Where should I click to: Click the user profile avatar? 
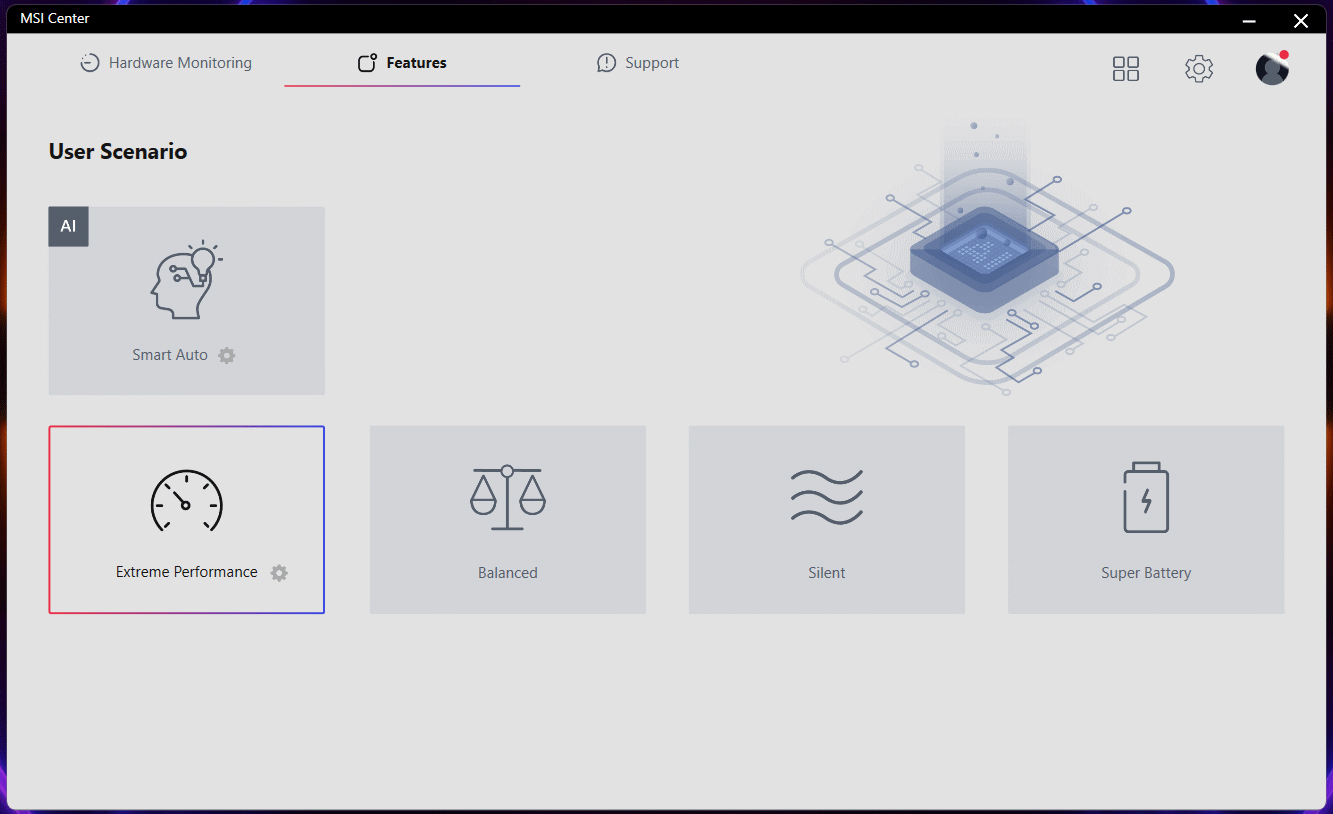(1272, 69)
